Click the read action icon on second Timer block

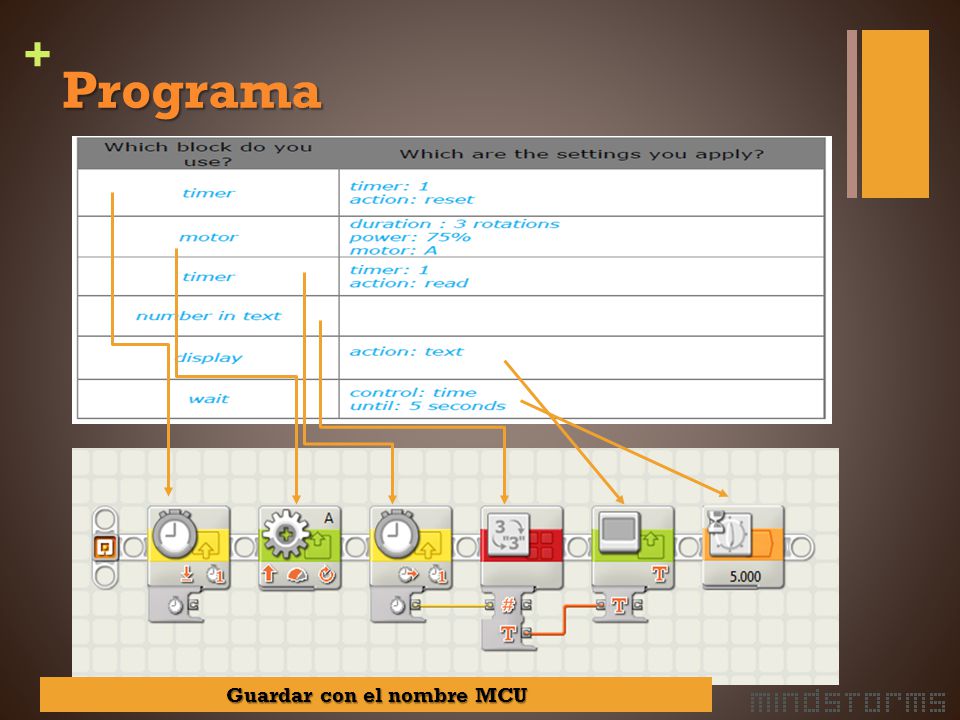[x=408, y=575]
